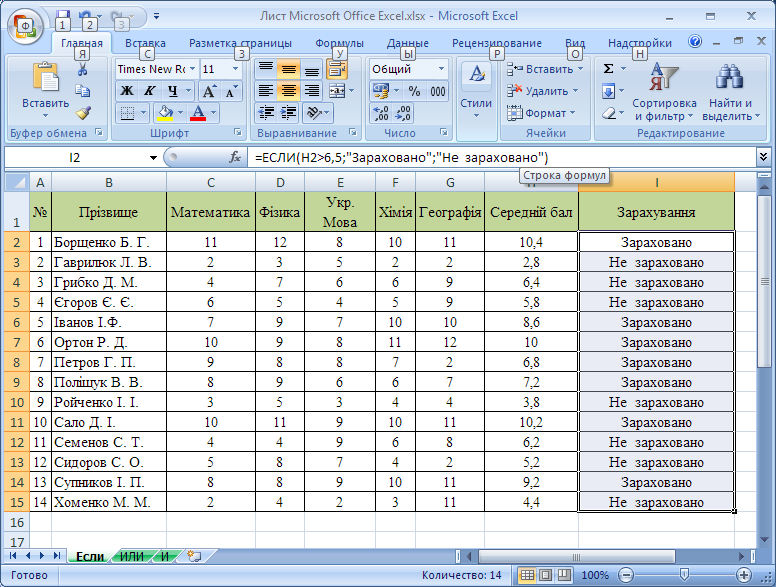Click the Office button orb
776x587 pixels.
click(25, 26)
